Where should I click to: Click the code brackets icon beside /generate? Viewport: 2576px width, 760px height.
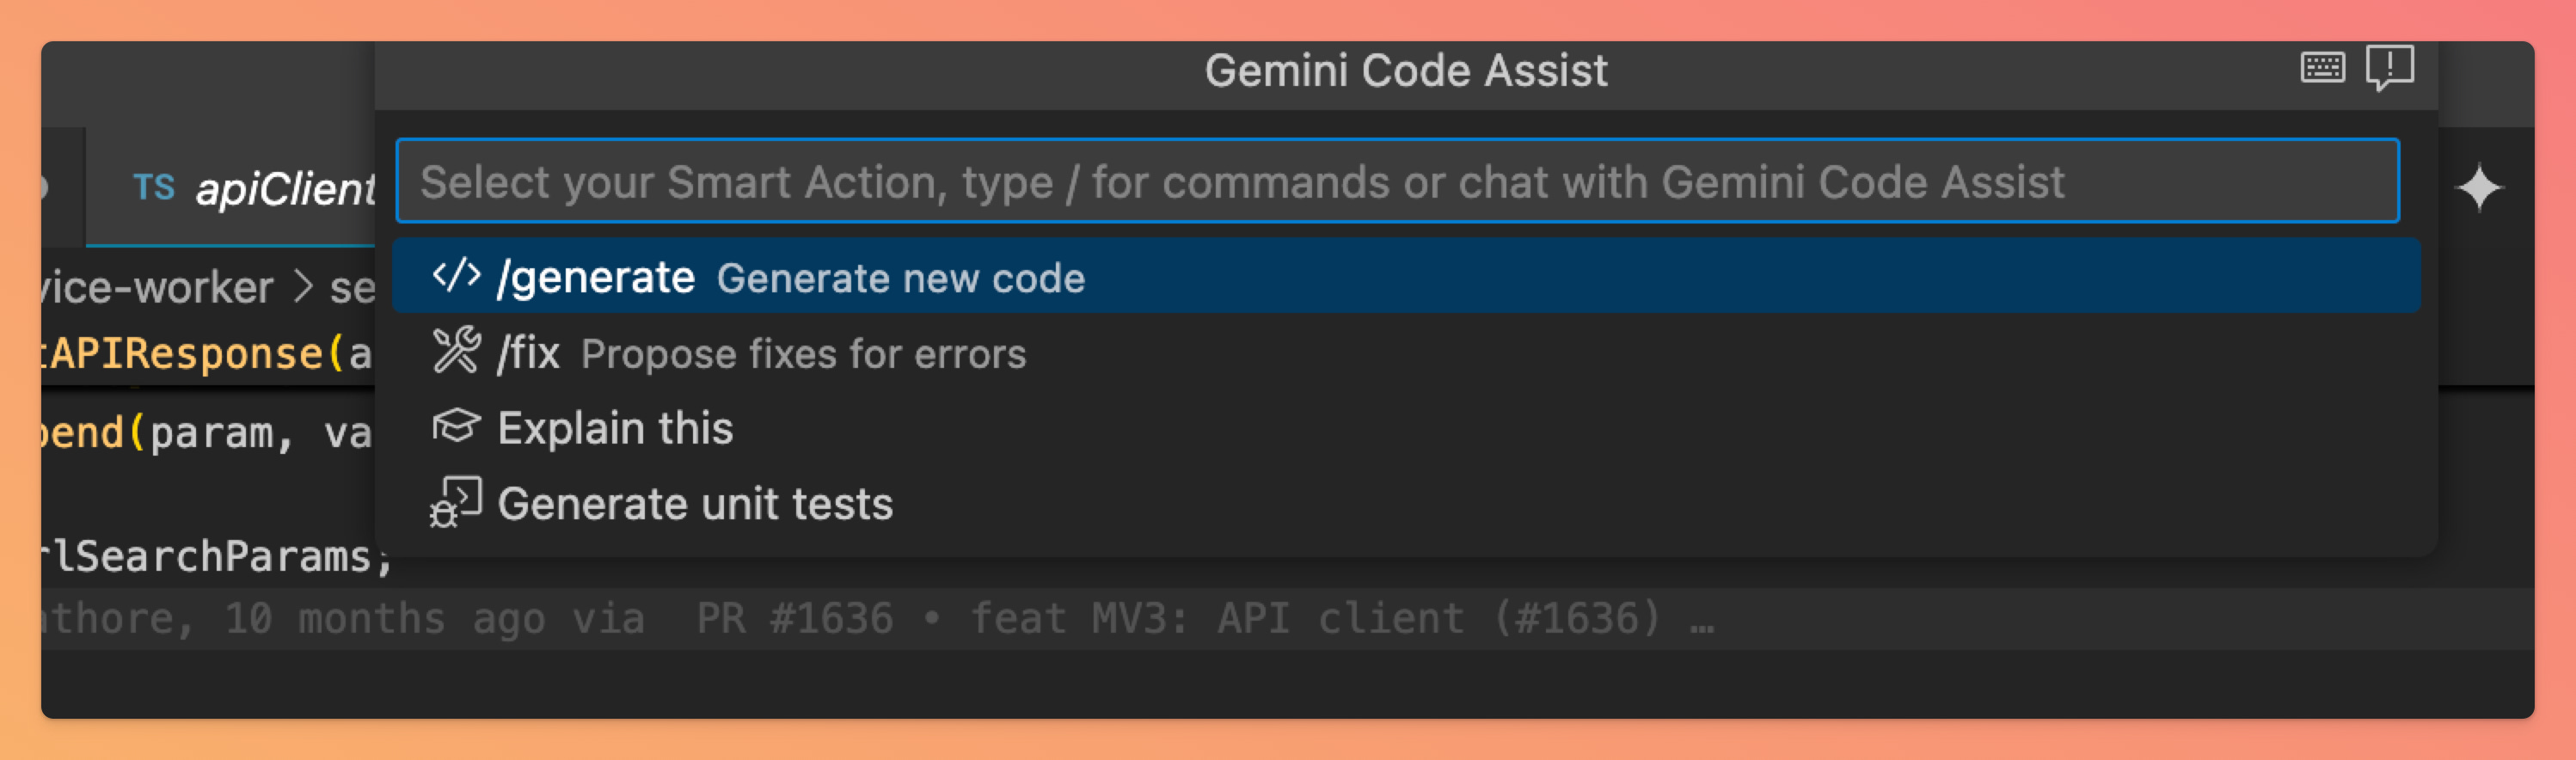[456, 275]
